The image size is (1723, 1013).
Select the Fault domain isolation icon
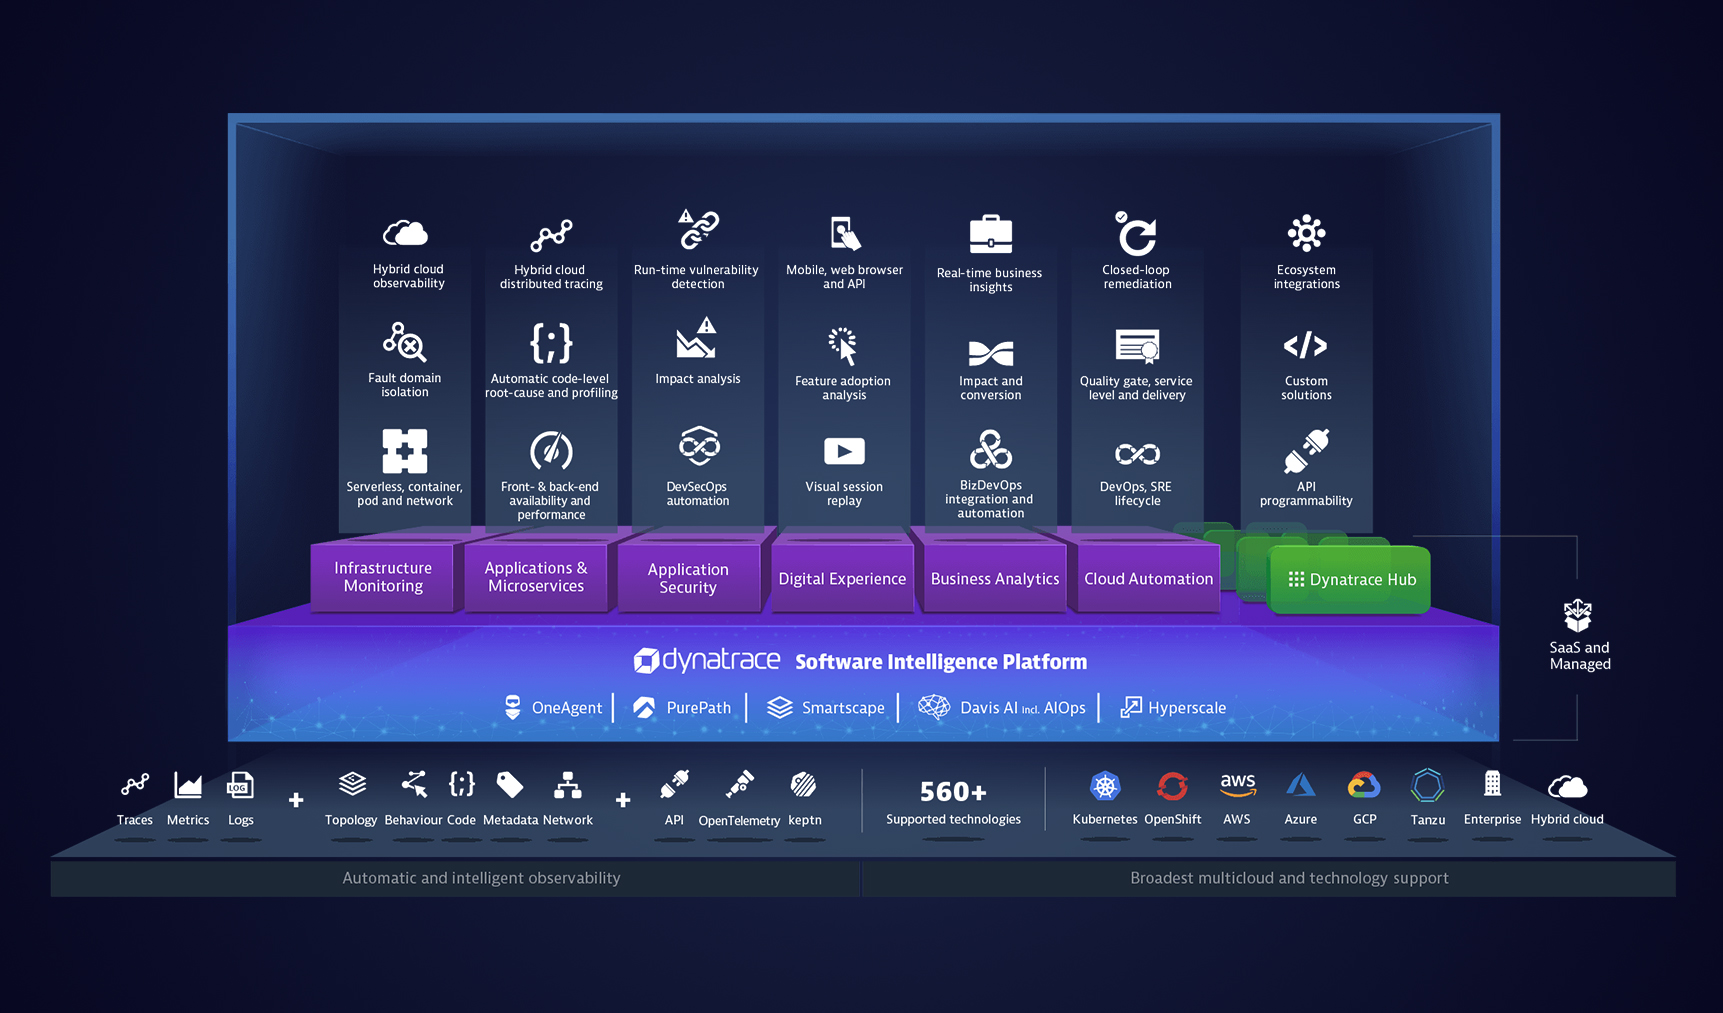pos(405,342)
